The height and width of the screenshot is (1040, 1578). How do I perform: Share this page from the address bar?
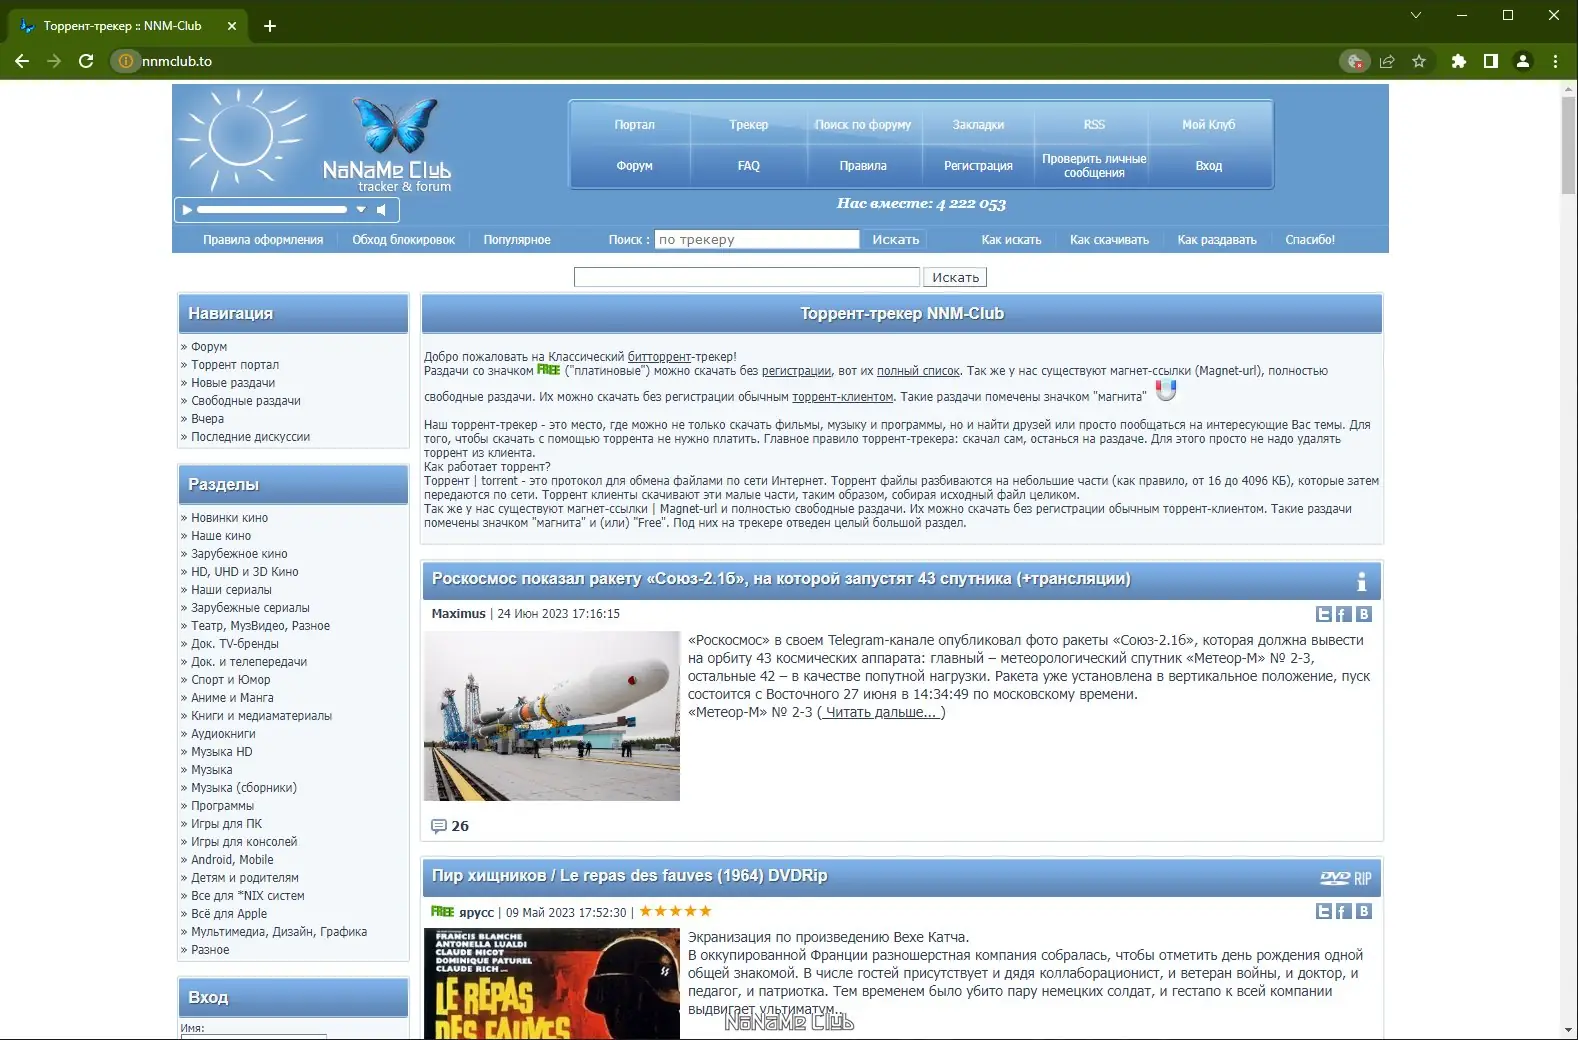1387,61
